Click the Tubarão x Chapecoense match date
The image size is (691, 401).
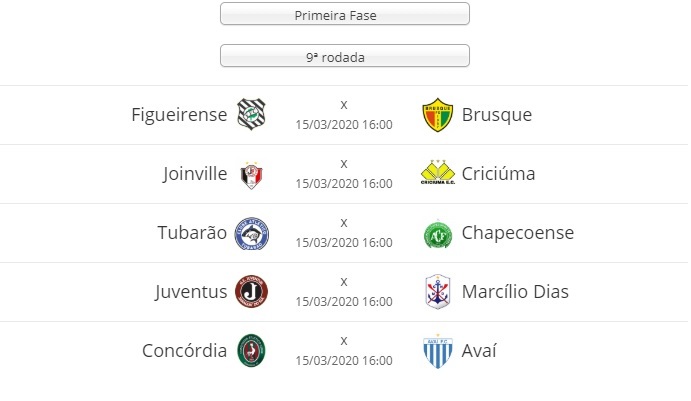tap(327, 243)
